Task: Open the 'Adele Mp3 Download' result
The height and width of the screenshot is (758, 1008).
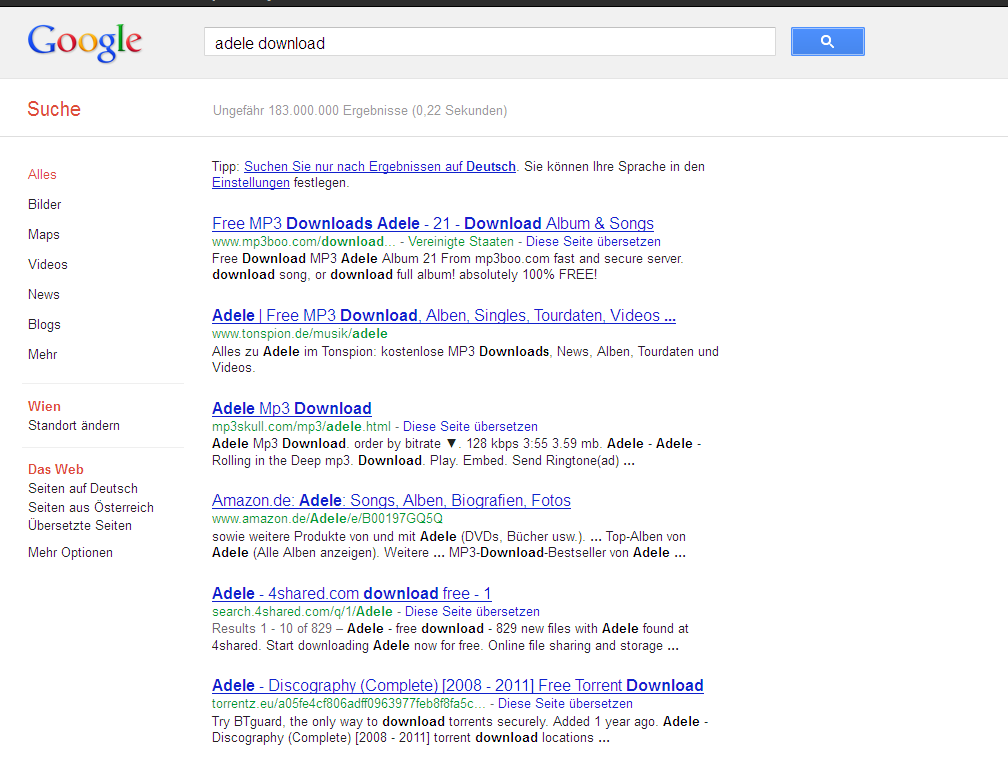Action: [292, 408]
